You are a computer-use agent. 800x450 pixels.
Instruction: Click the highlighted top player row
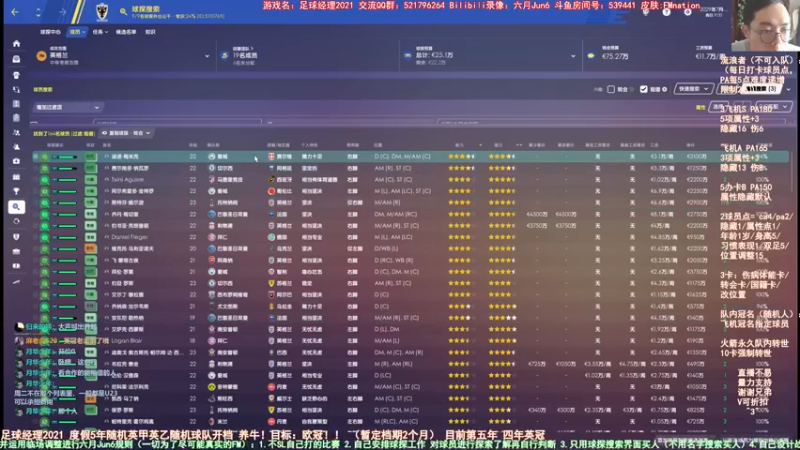point(411,157)
